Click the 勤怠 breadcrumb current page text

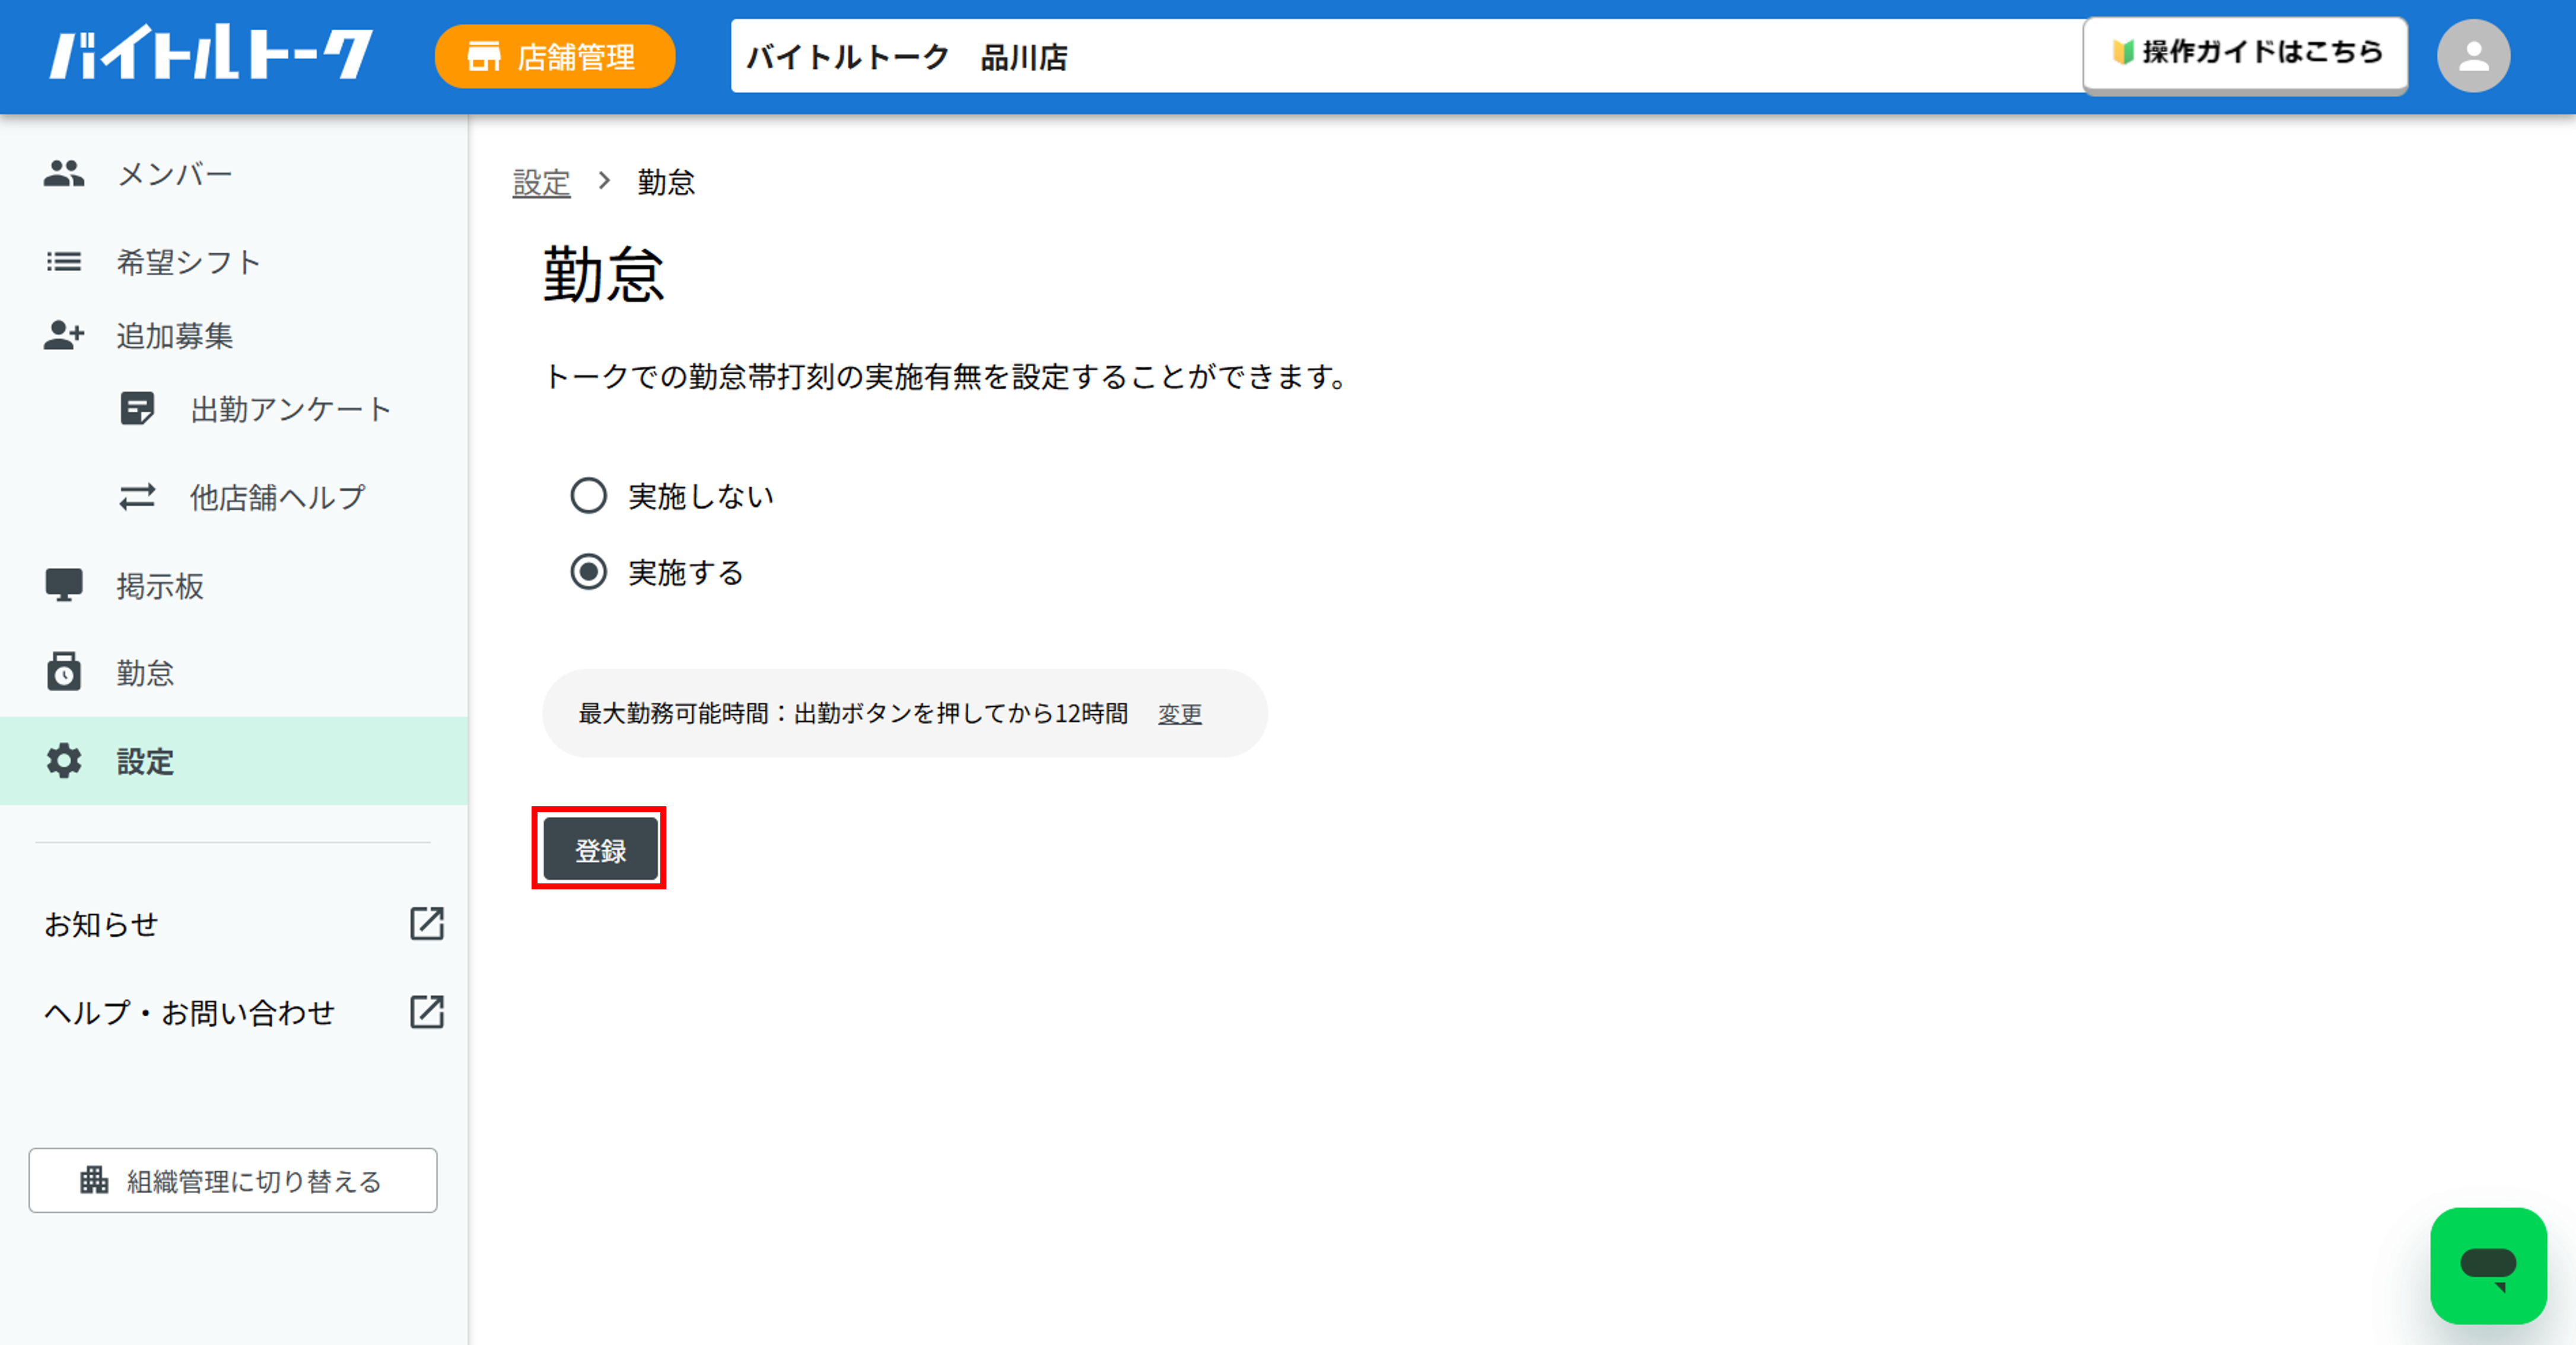pos(666,182)
